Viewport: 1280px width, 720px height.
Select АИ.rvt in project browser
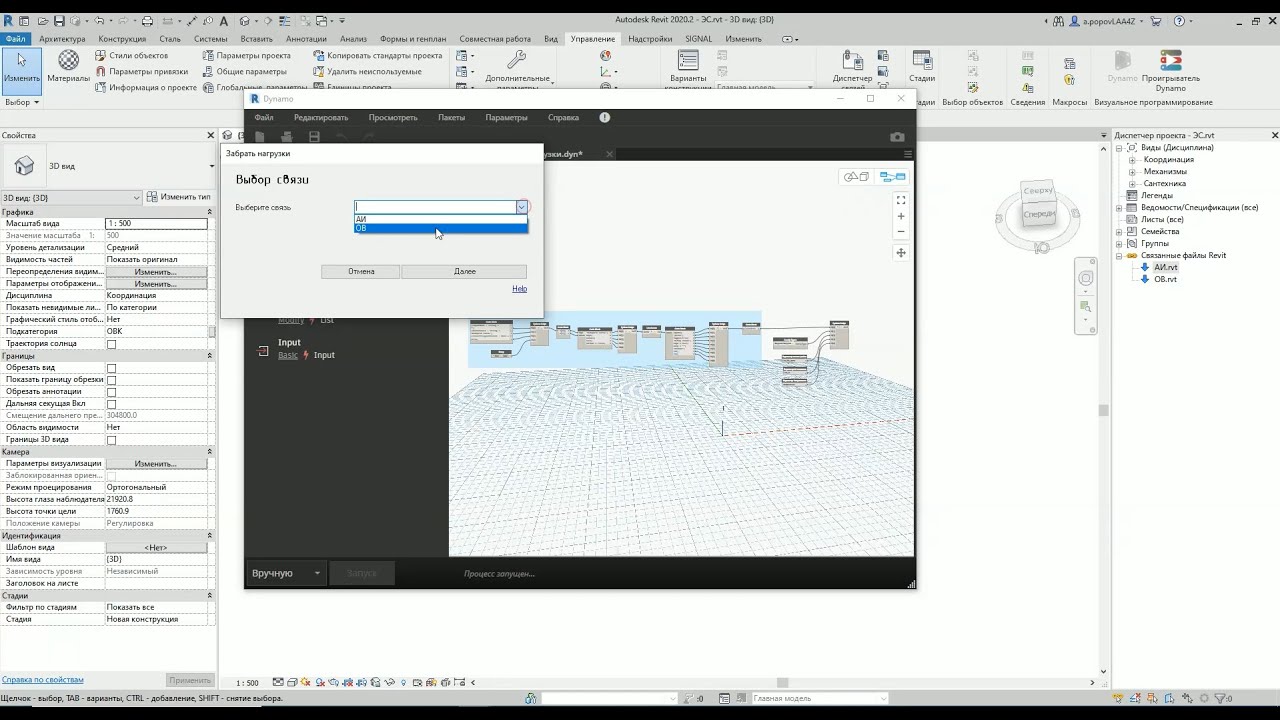tap(1166, 268)
